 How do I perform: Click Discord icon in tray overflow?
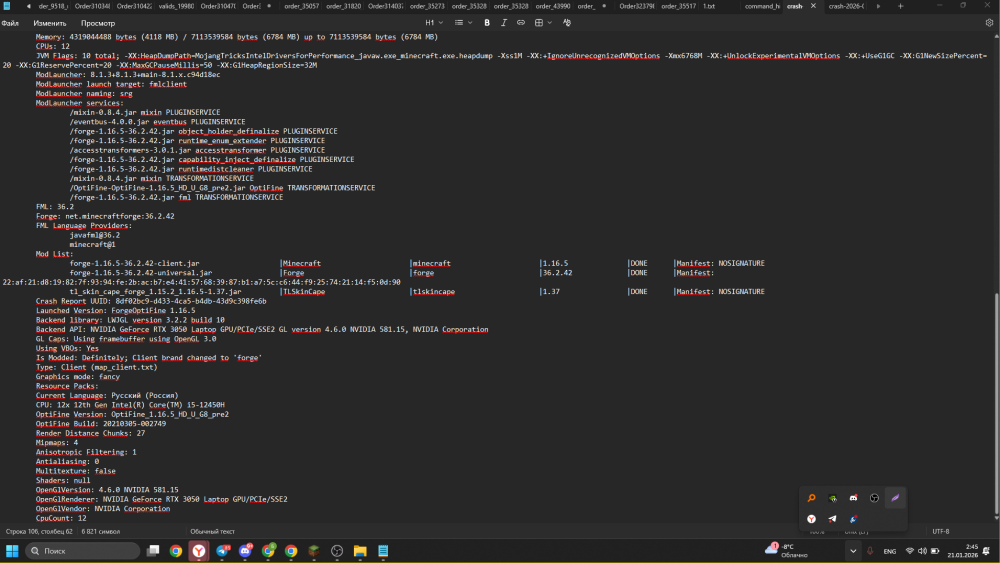(853, 498)
